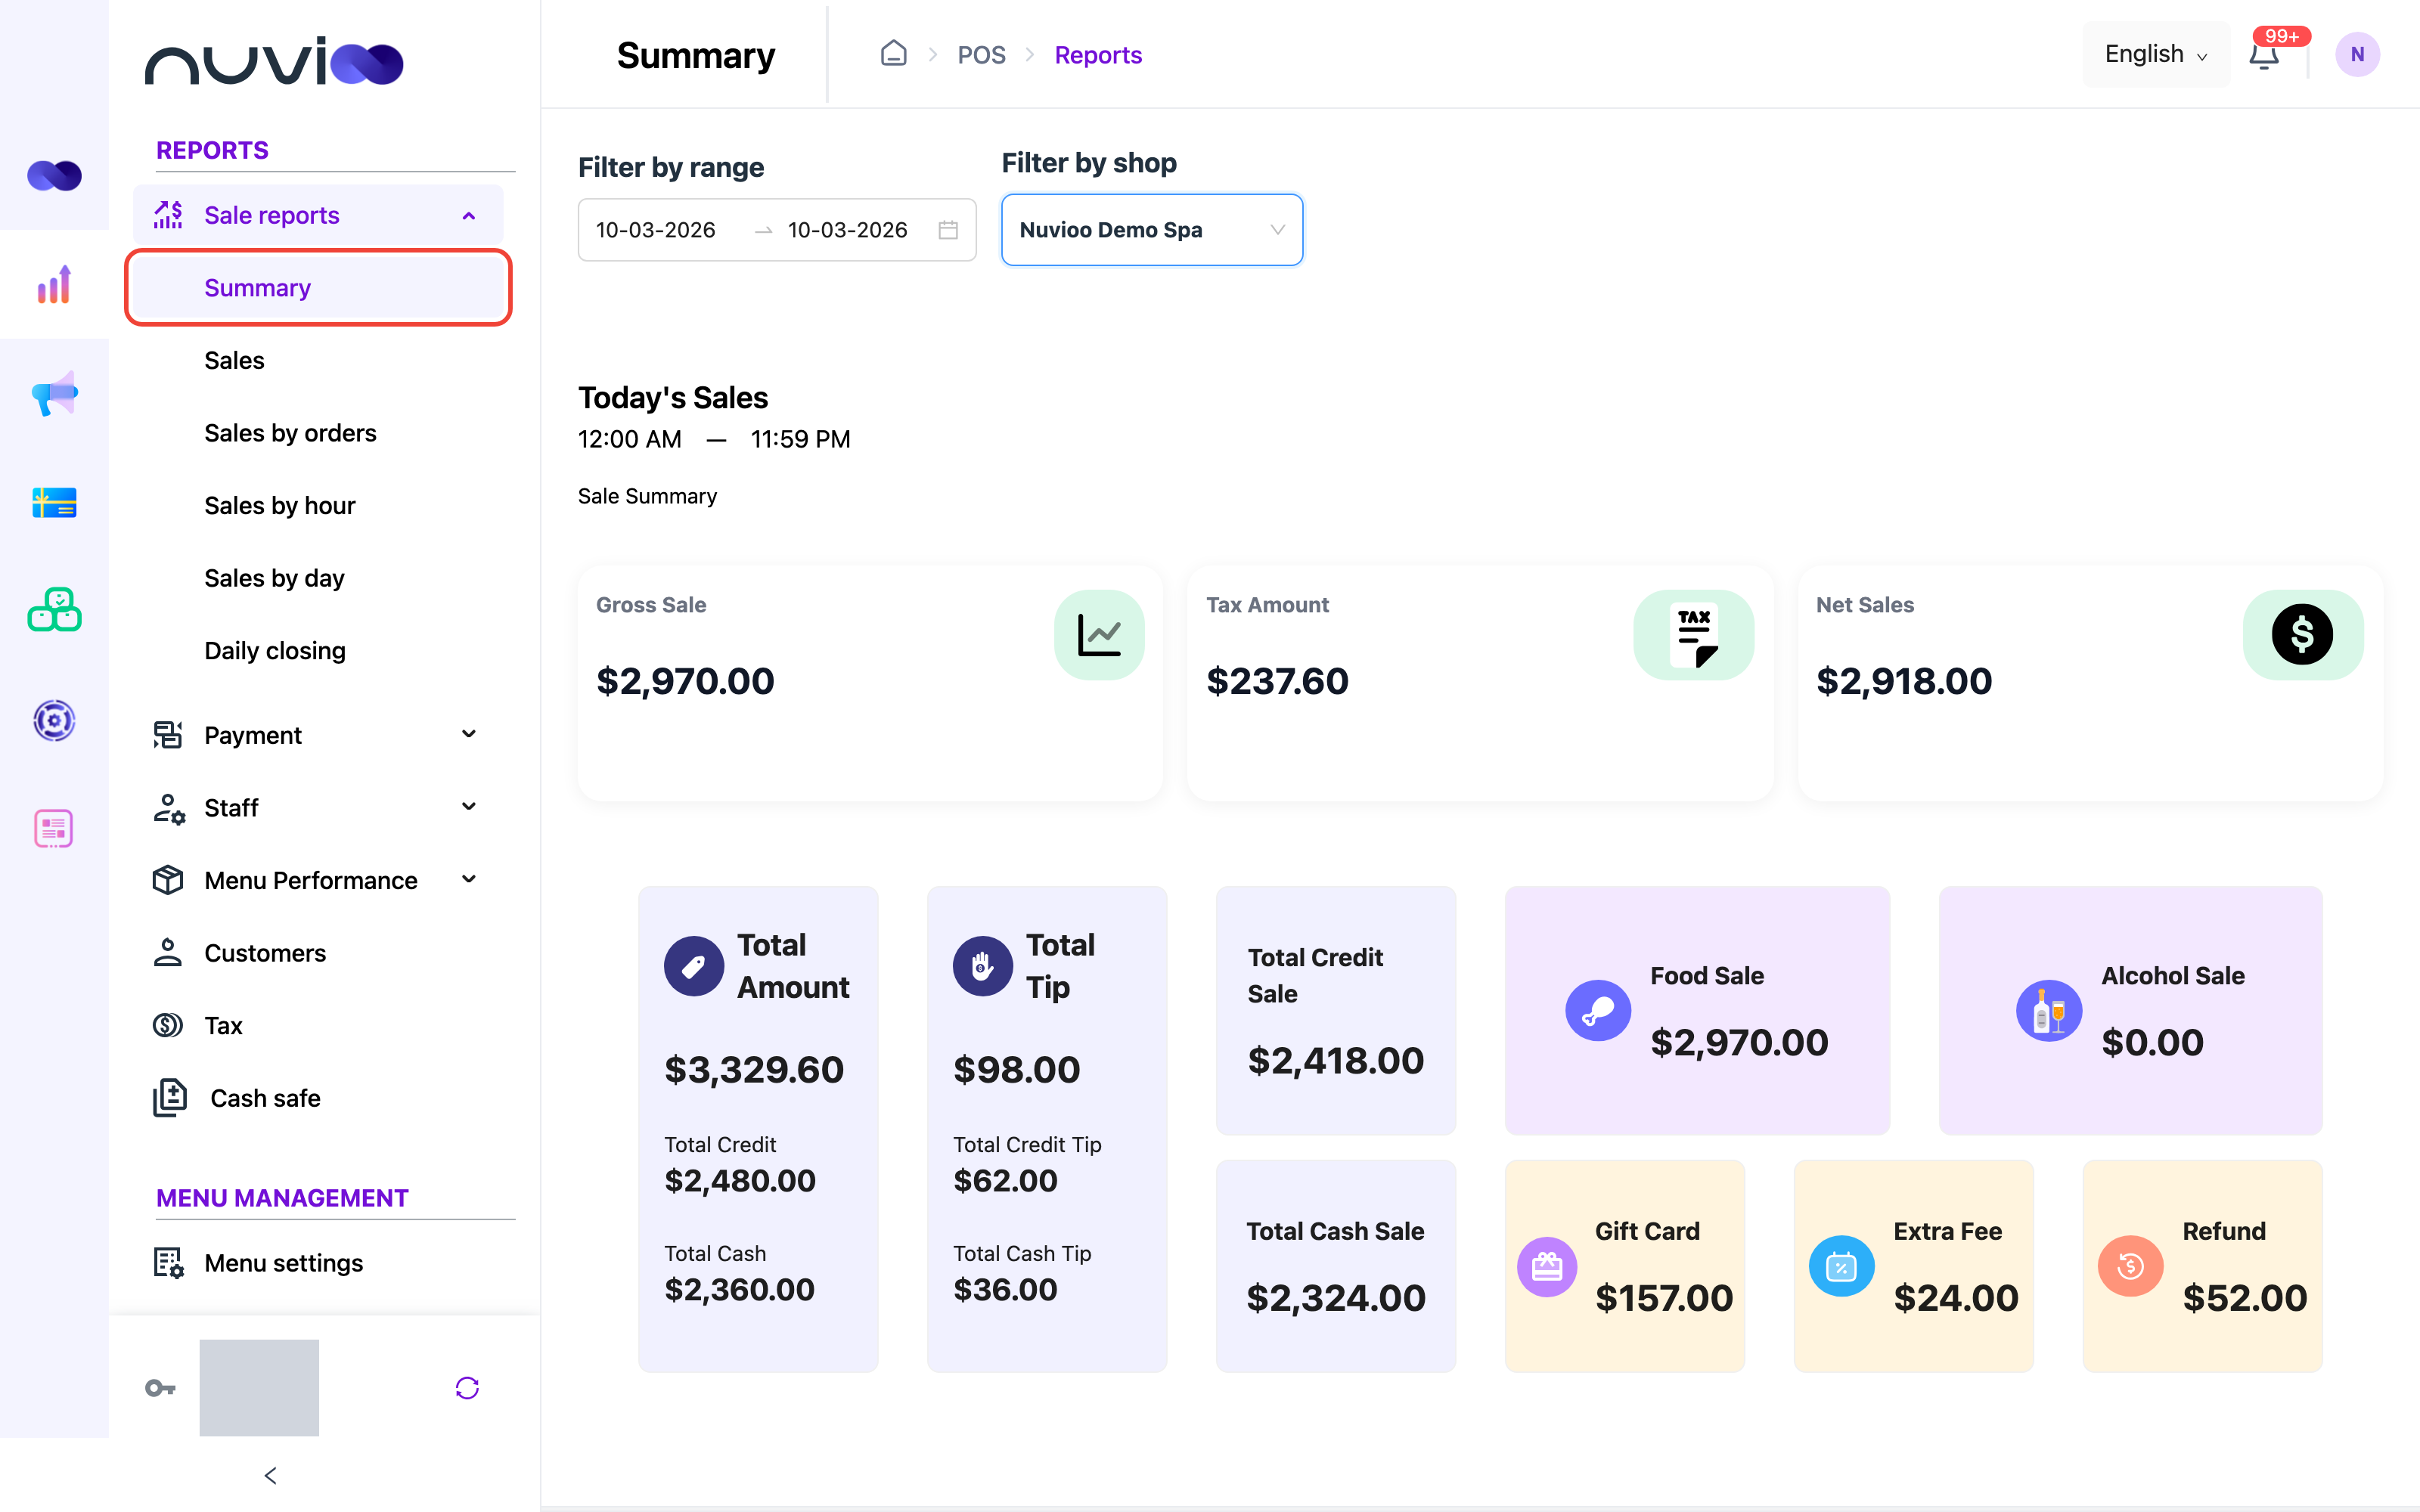Click the Extra Fee blue icon
This screenshot has width=2420, height=1512.
1841,1267
